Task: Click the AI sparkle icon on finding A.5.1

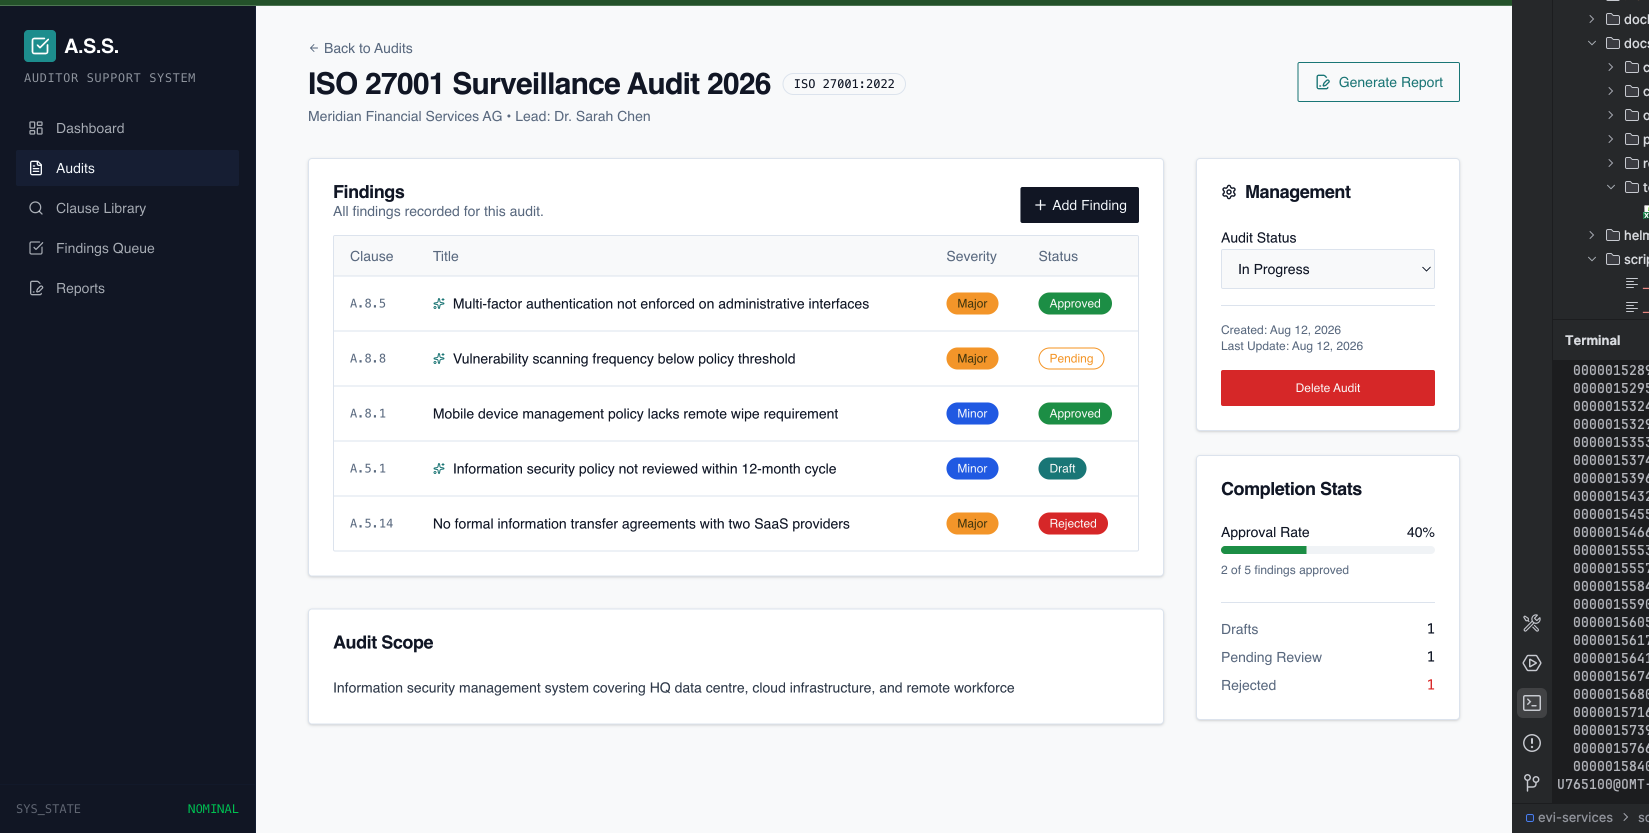Action: pyautogui.click(x=439, y=469)
